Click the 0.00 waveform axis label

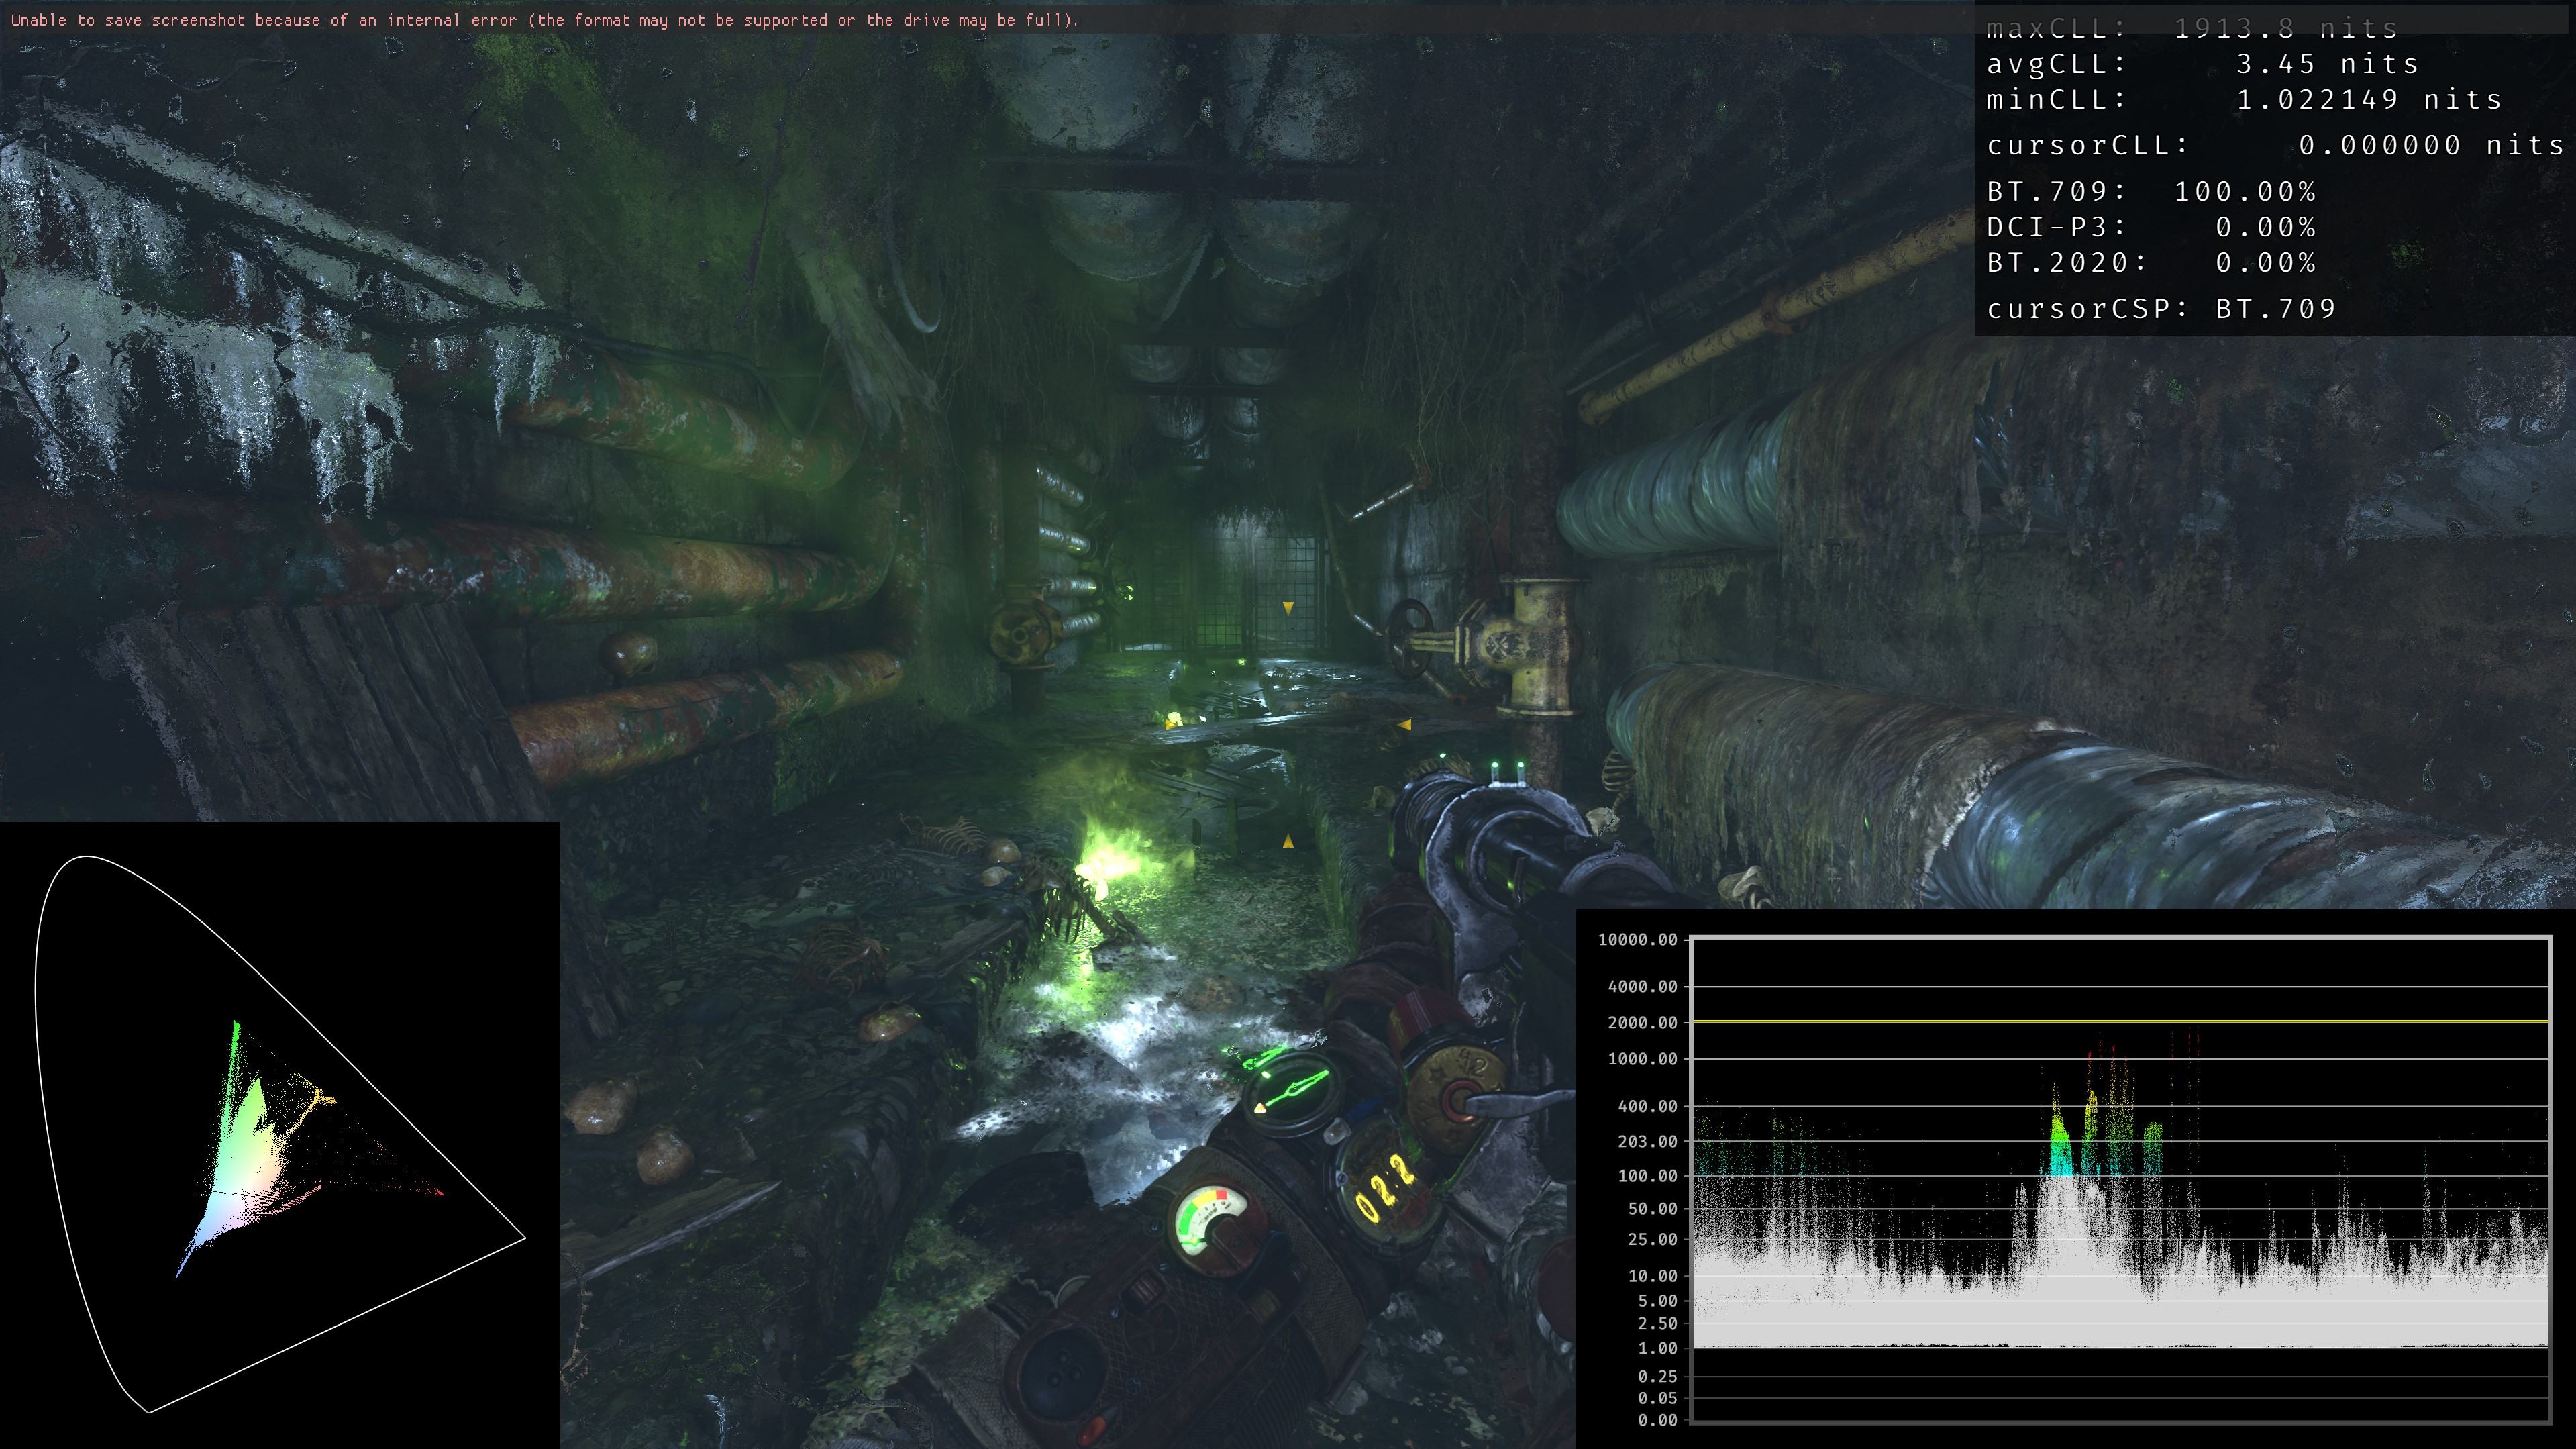1657,1421
